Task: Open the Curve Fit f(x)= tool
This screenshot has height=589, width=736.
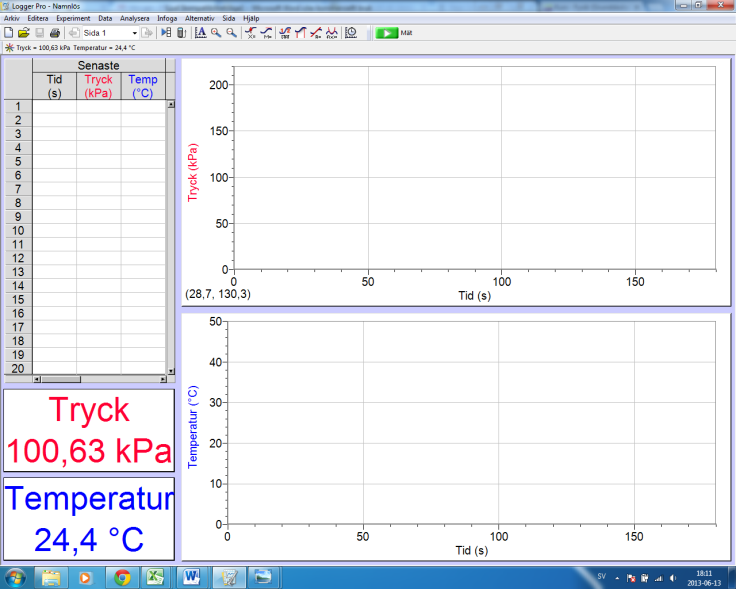Action: (x=331, y=33)
